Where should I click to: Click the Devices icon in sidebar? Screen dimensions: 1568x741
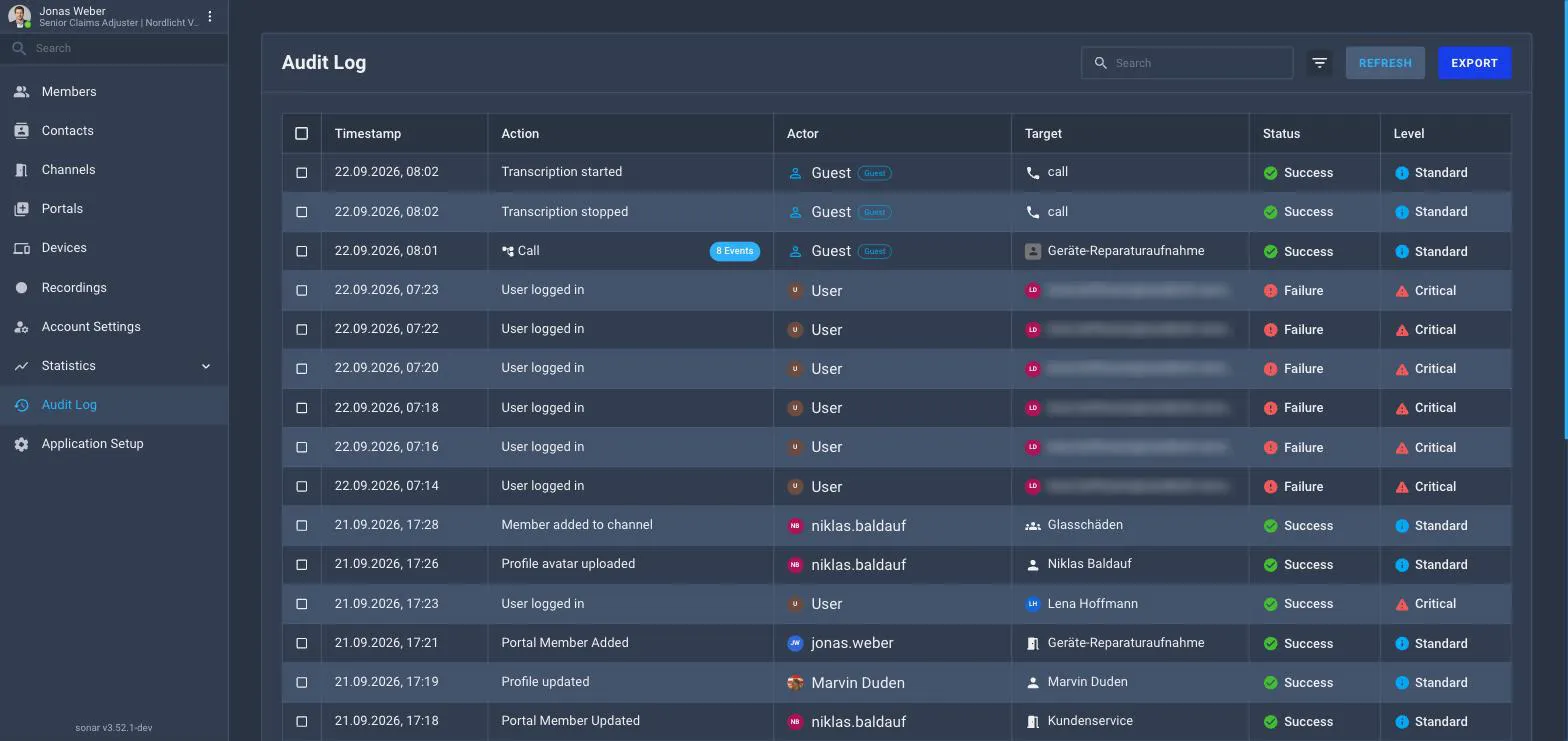[x=21, y=248]
